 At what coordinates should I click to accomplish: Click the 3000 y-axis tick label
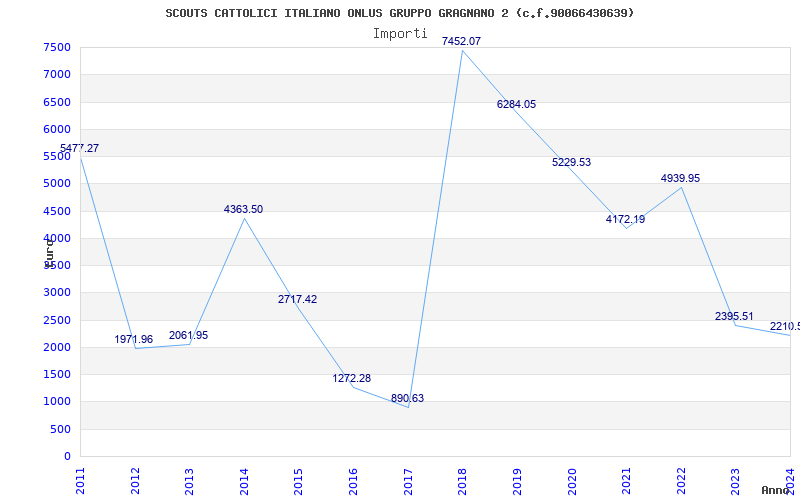click(x=57, y=293)
